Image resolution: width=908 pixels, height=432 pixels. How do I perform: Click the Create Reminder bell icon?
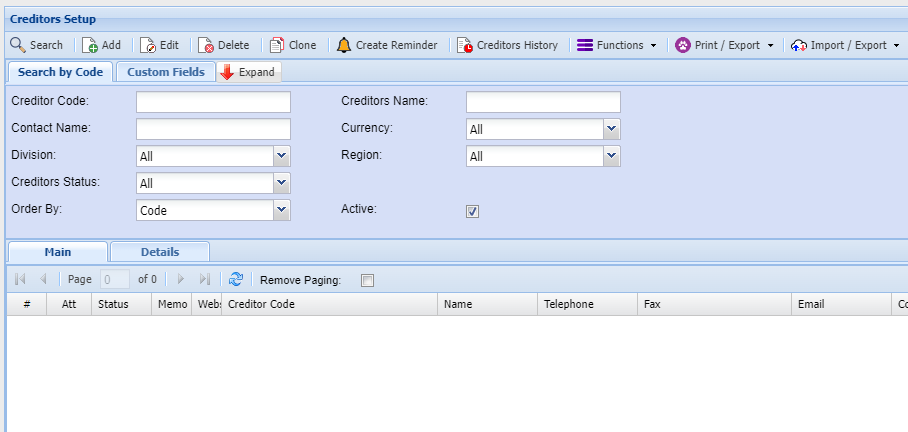click(x=344, y=45)
